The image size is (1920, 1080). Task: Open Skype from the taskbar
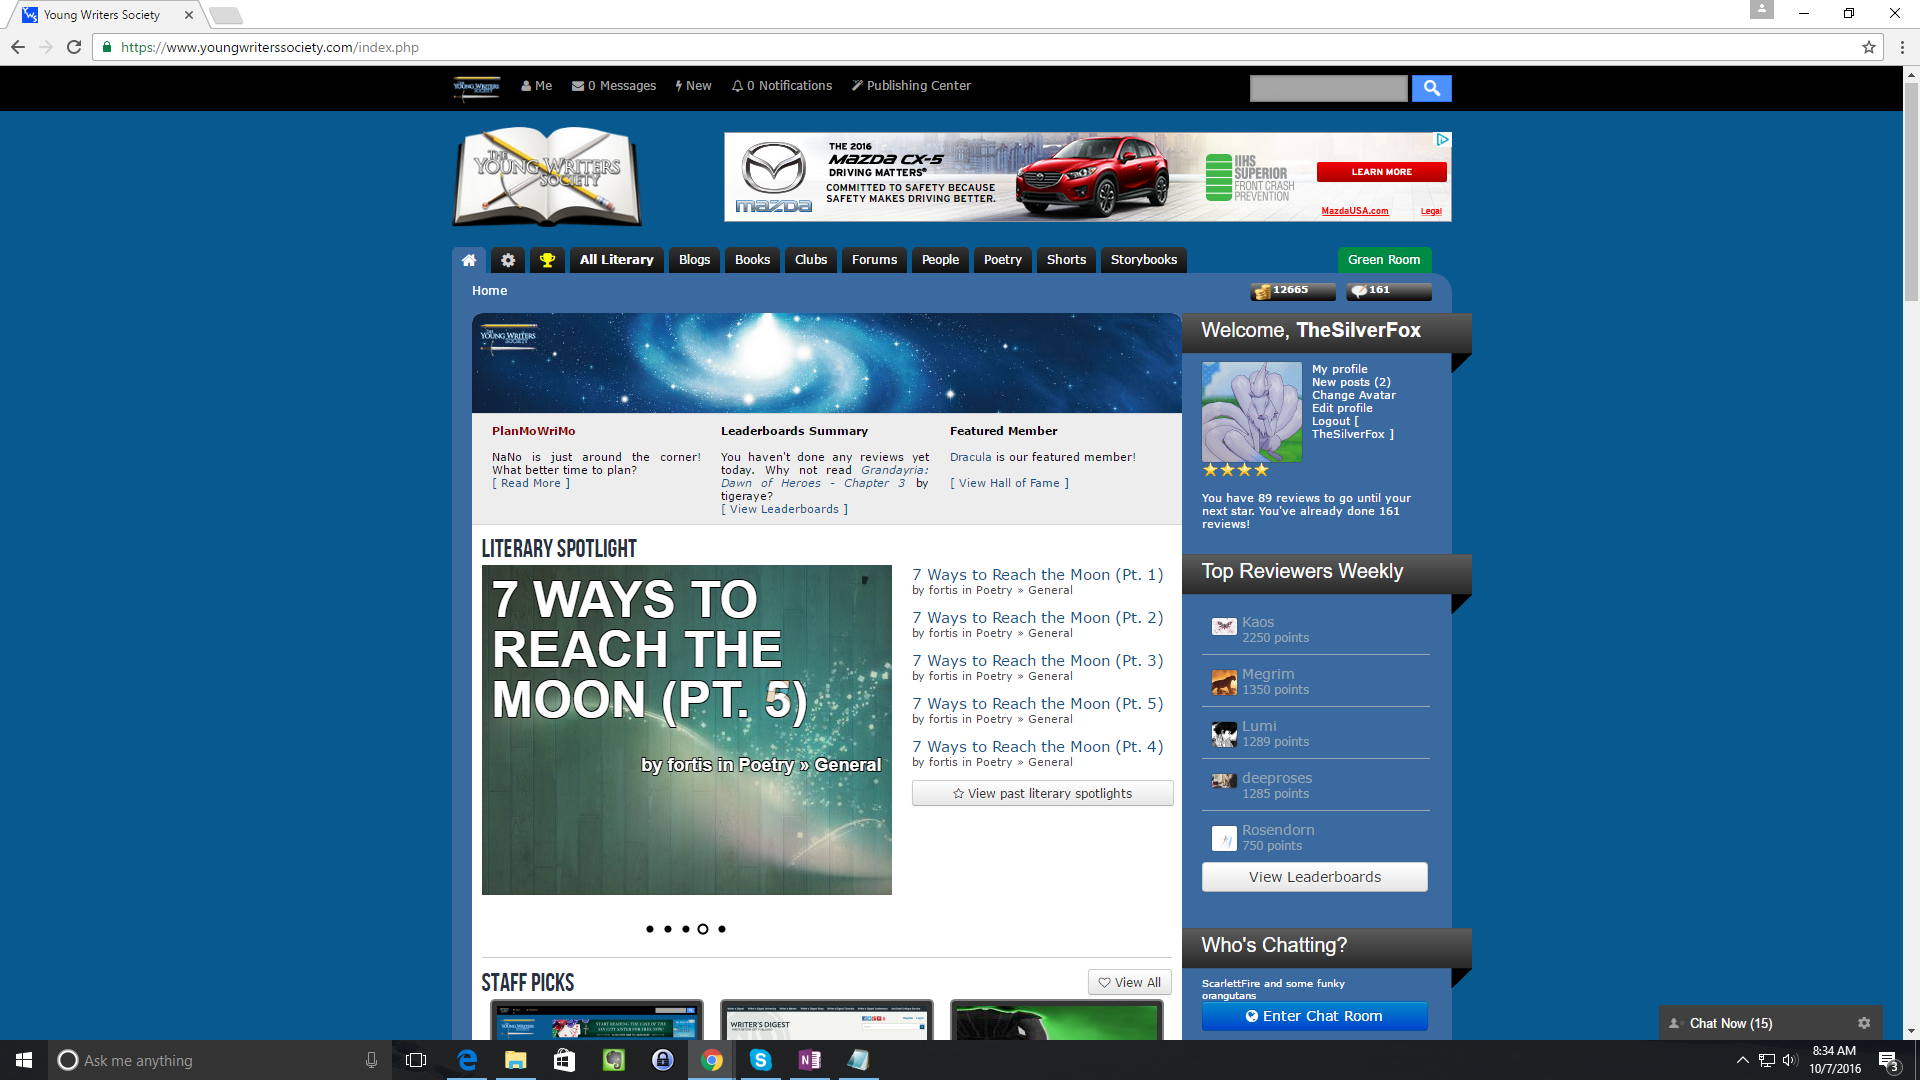point(761,1060)
